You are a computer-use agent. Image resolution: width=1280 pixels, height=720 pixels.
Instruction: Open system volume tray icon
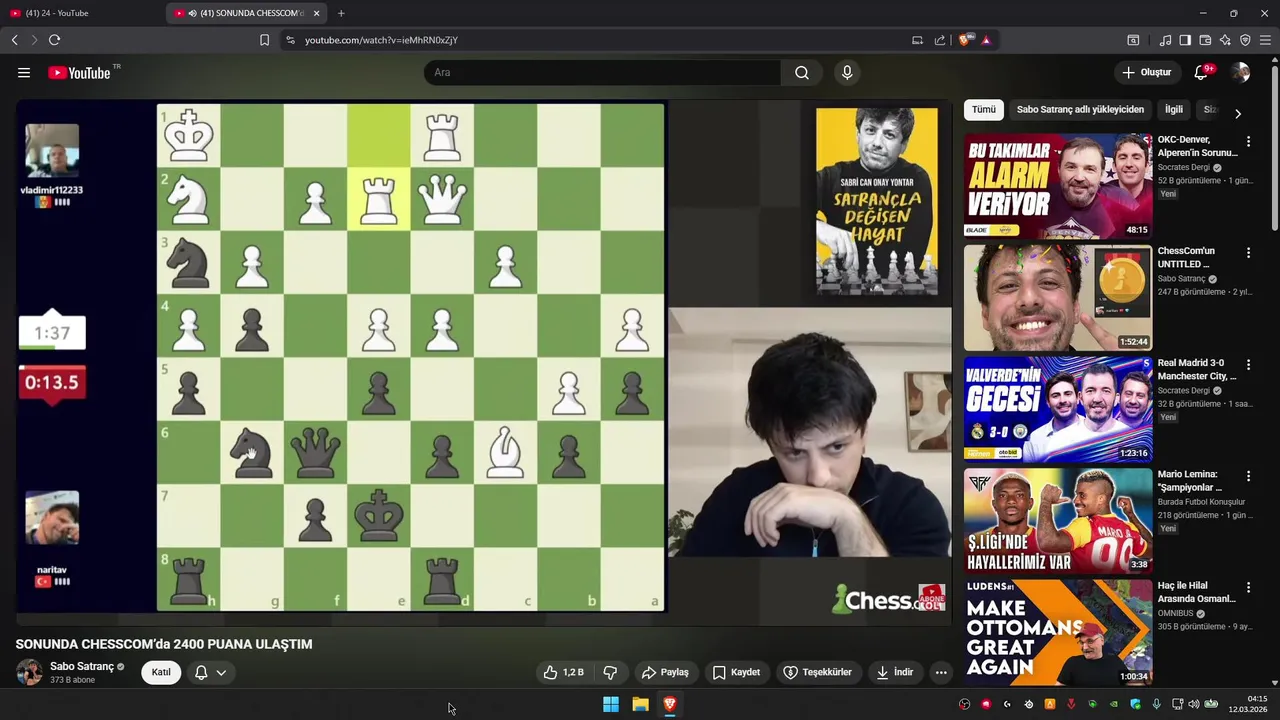(x=1194, y=704)
